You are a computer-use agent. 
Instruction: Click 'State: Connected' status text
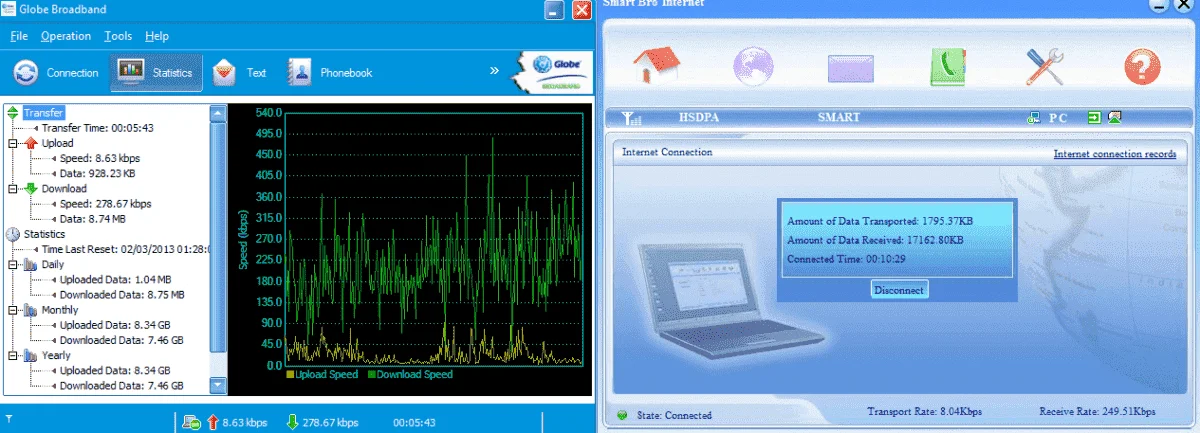pyautogui.click(x=673, y=415)
